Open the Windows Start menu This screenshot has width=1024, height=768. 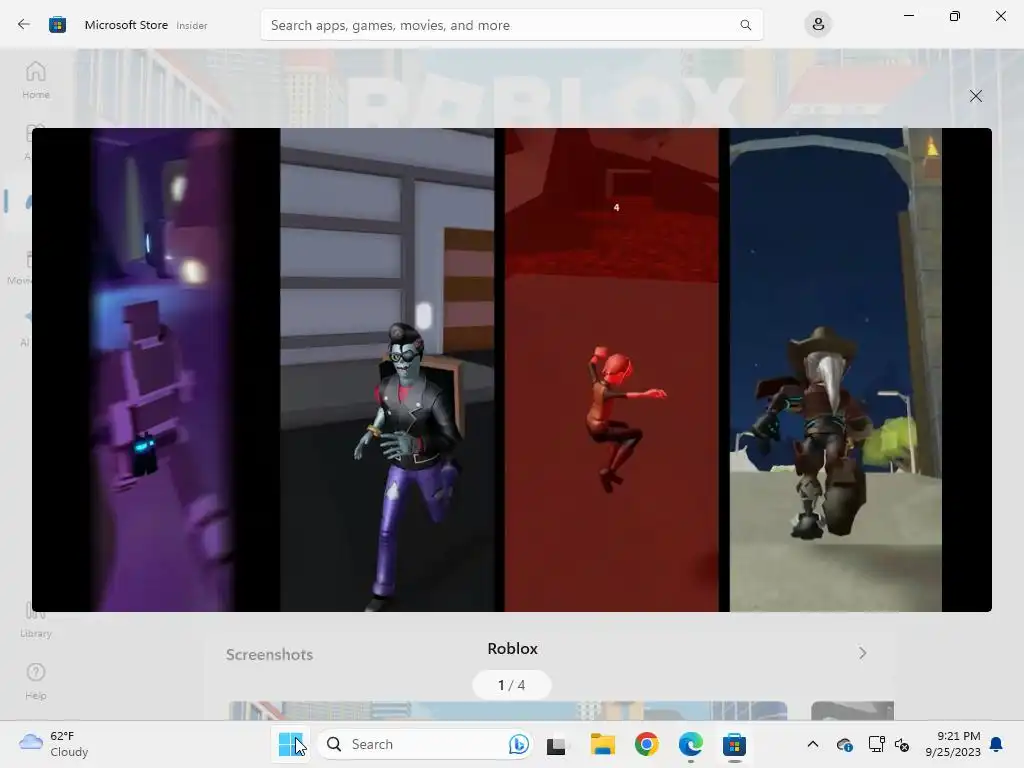(291, 744)
